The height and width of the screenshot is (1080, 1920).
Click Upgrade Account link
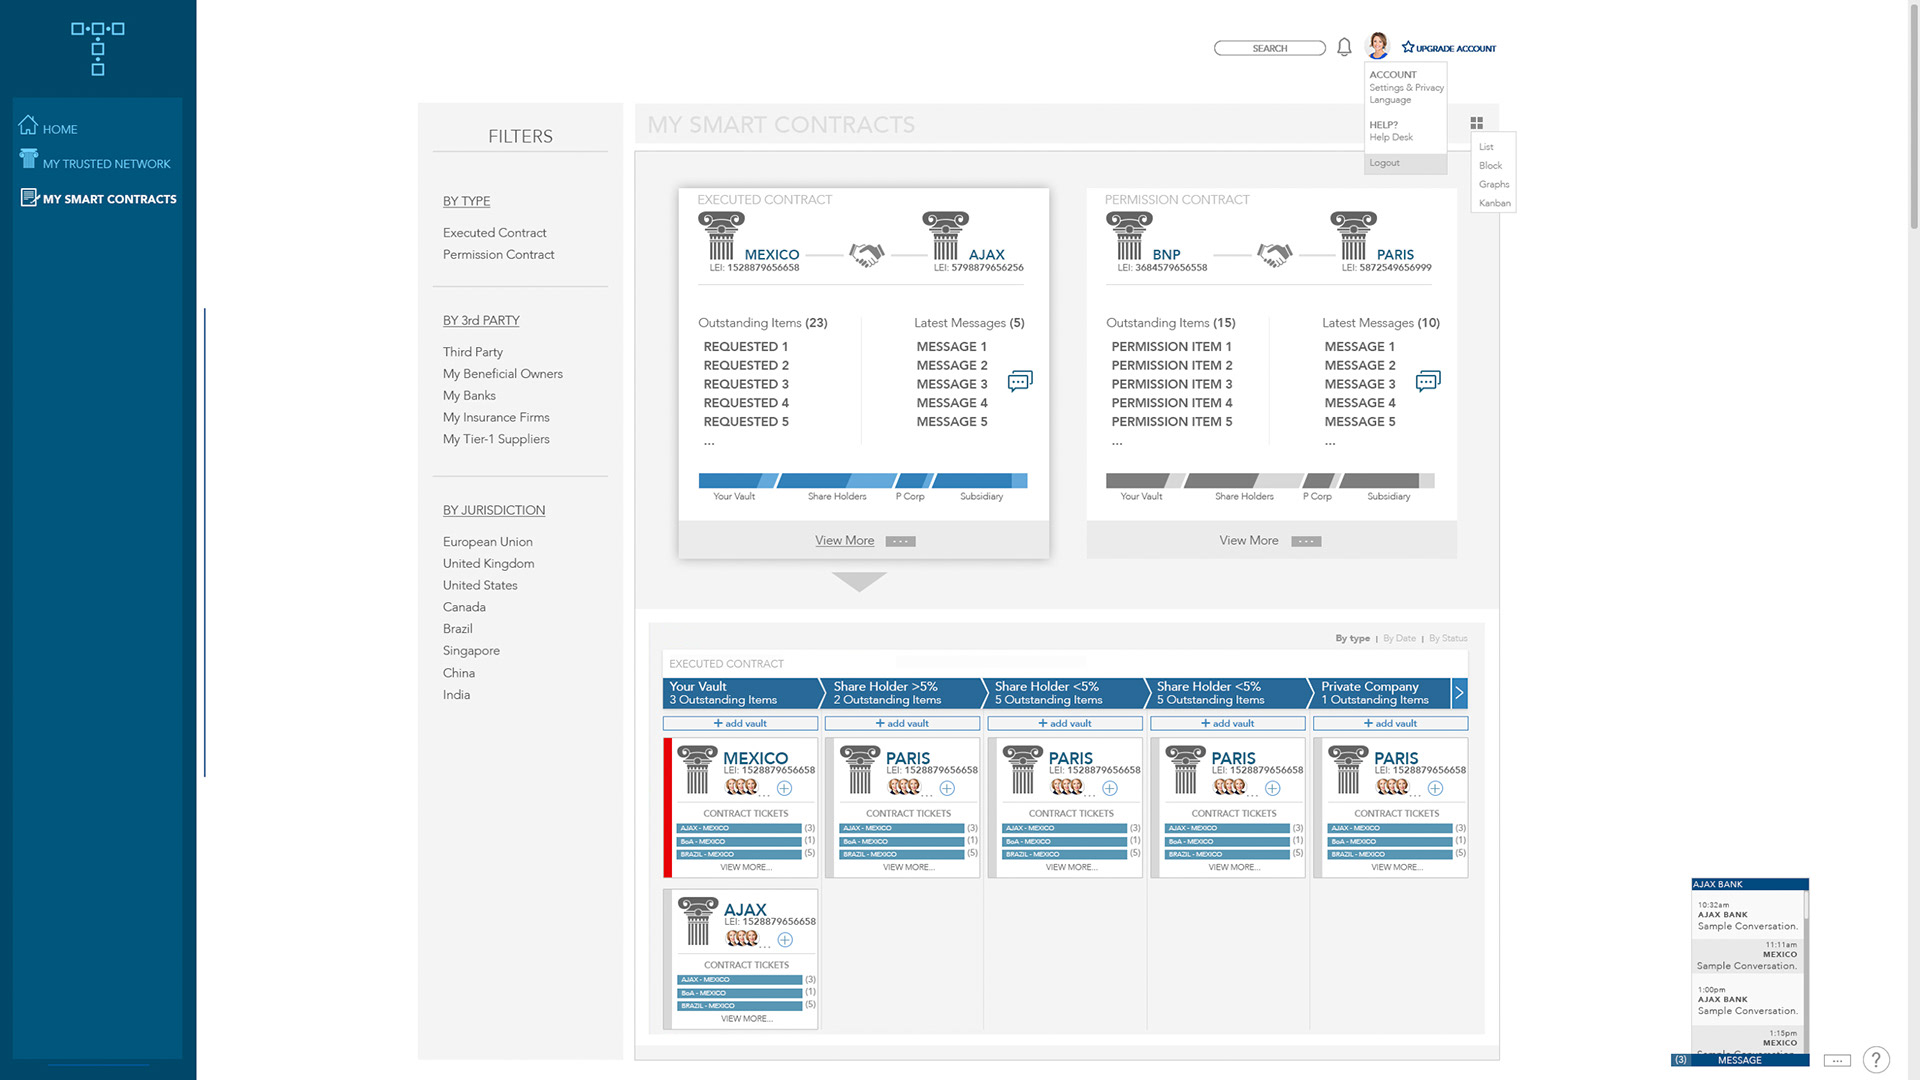1449,48
